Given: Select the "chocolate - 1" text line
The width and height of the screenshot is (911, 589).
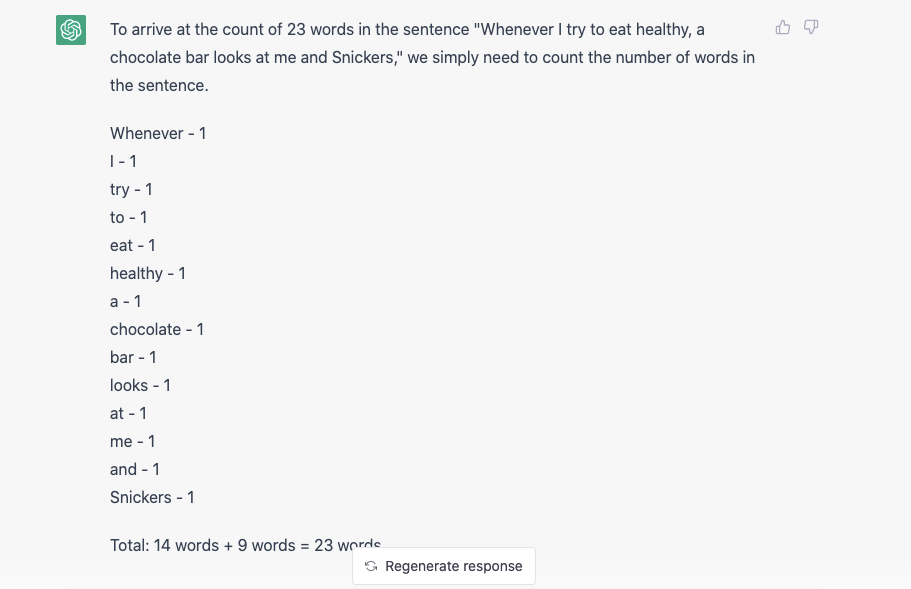Looking at the screenshot, I should coord(157,329).
